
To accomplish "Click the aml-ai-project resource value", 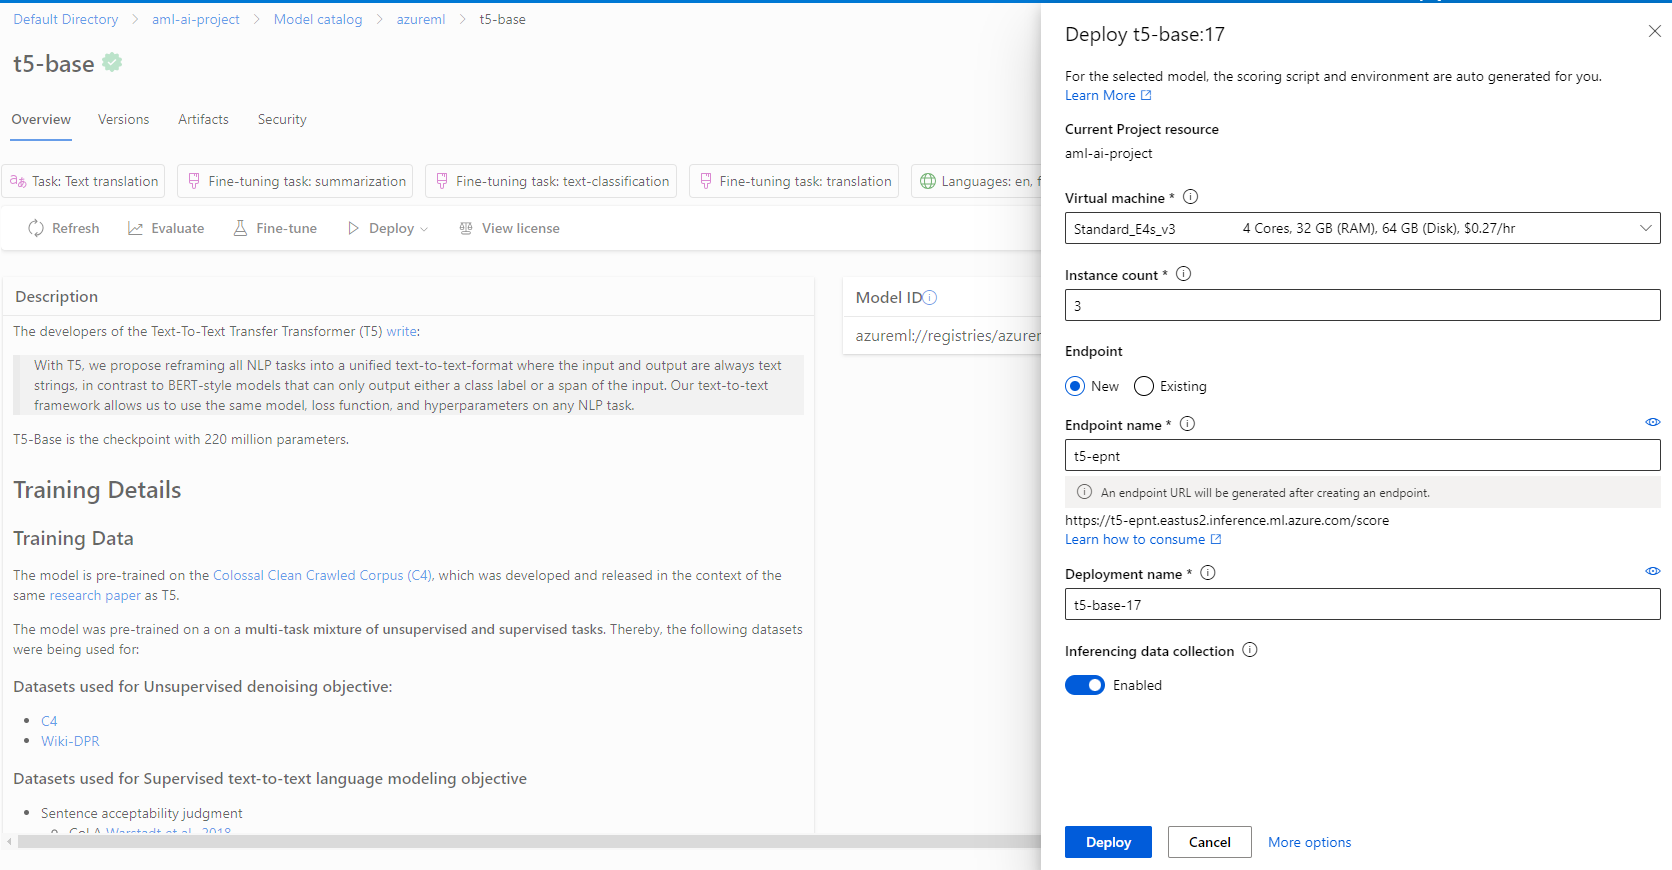I will 1108,153.
